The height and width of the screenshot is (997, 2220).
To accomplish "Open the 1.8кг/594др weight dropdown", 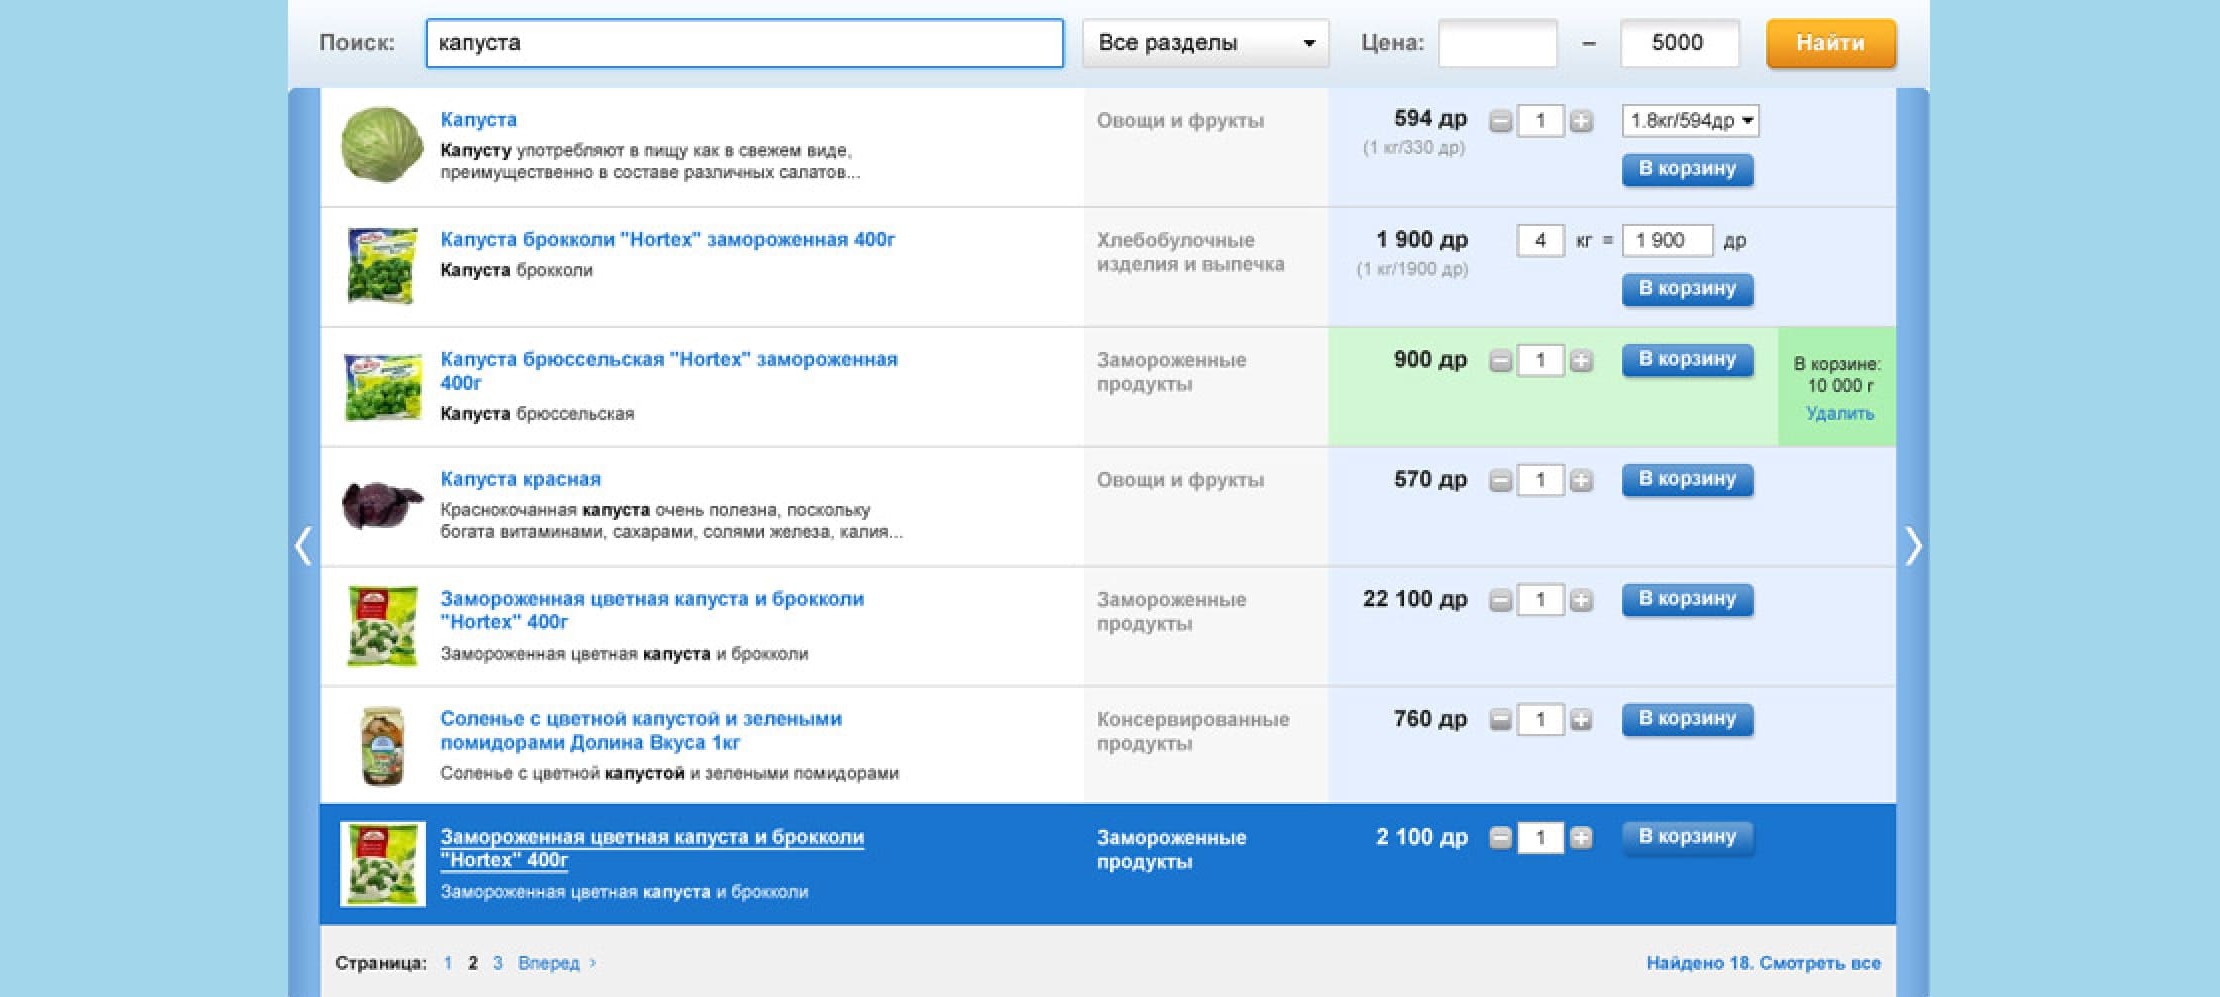I will coord(1690,121).
